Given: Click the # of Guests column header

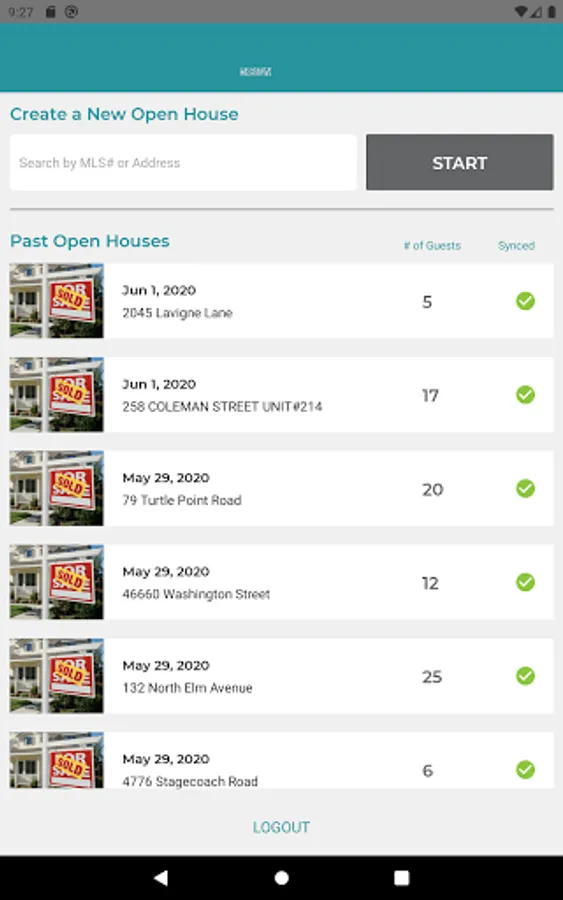Looking at the screenshot, I should coord(432,246).
